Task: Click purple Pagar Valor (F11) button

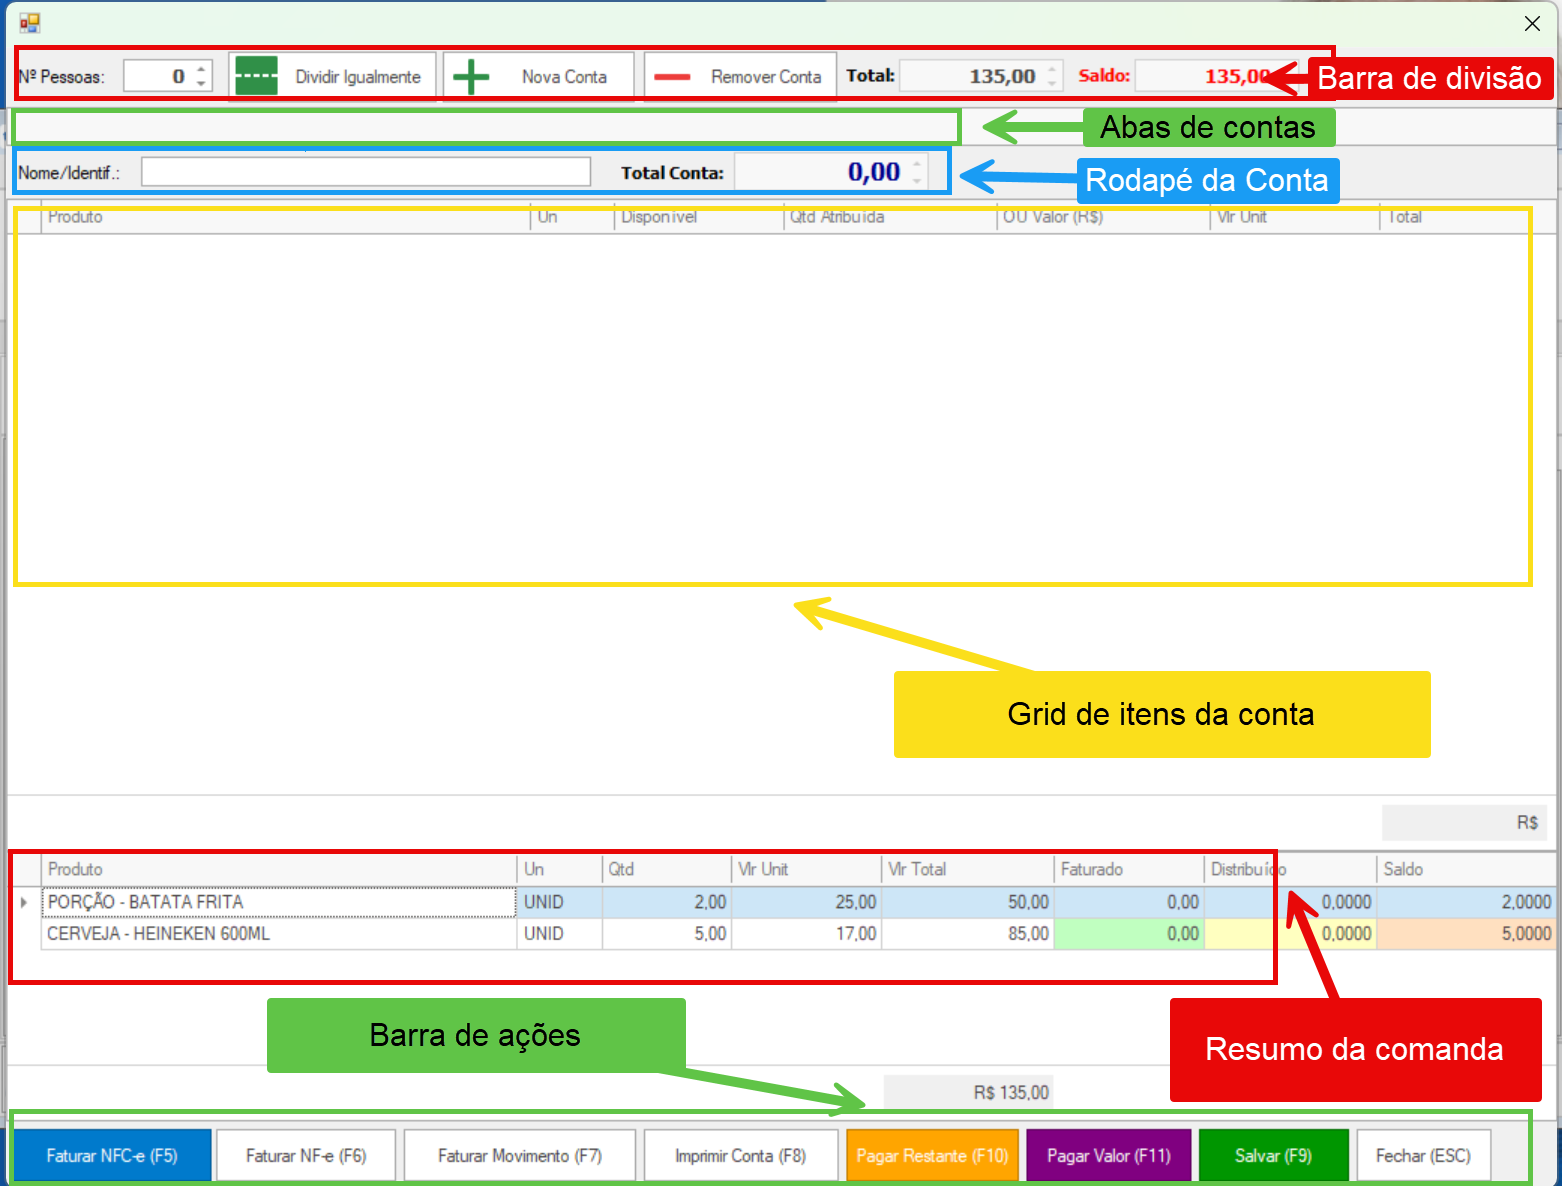Action: coord(1108,1156)
